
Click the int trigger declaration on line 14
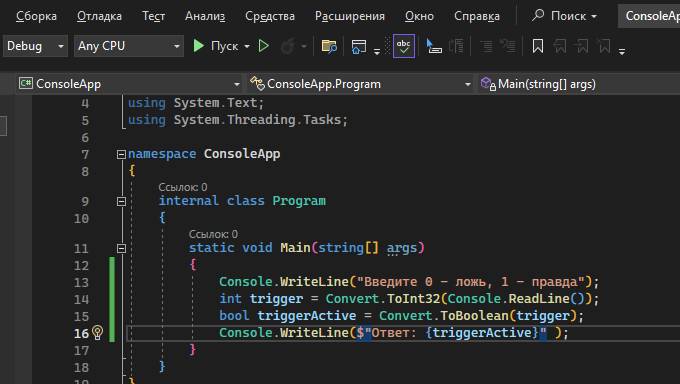(x=261, y=299)
